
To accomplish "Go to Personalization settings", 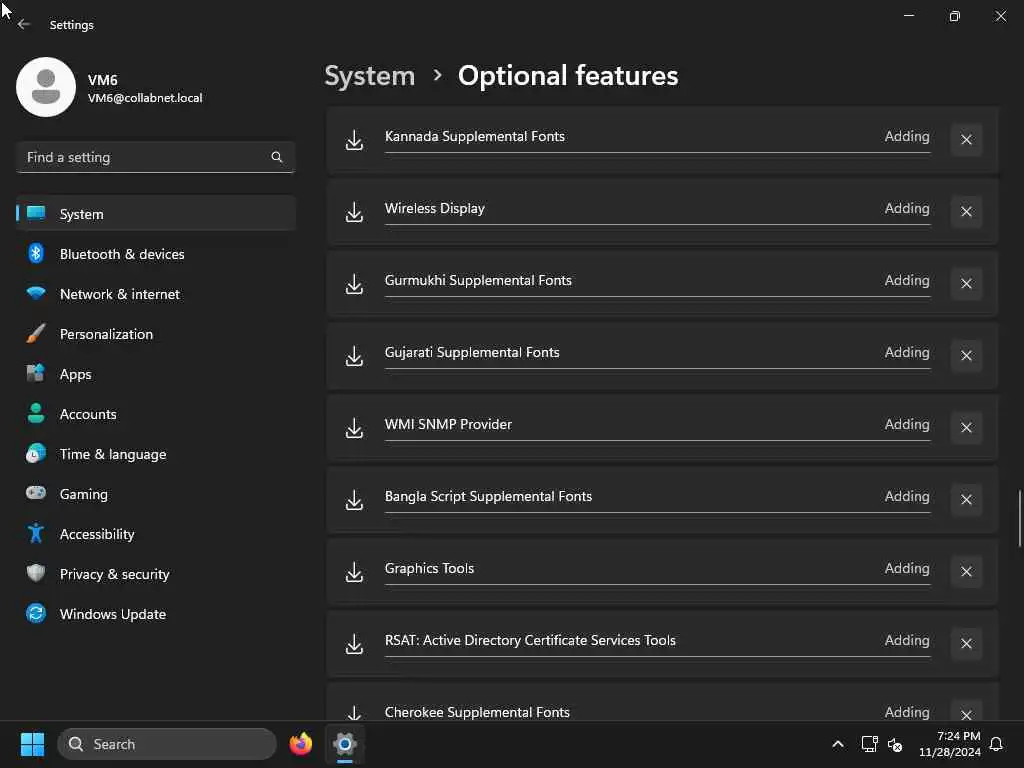I will 106,334.
